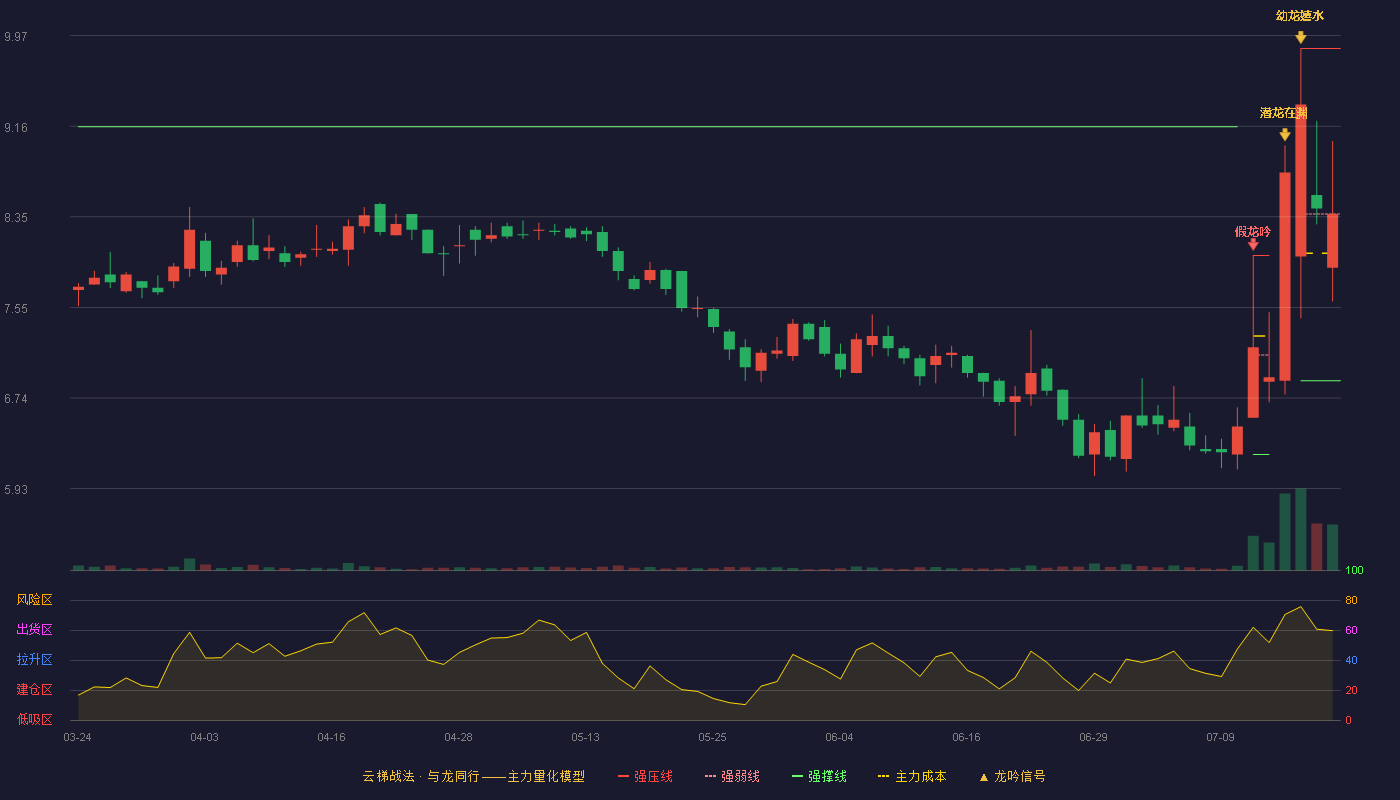Select the 低吸区 zone label

coord(35,720)
